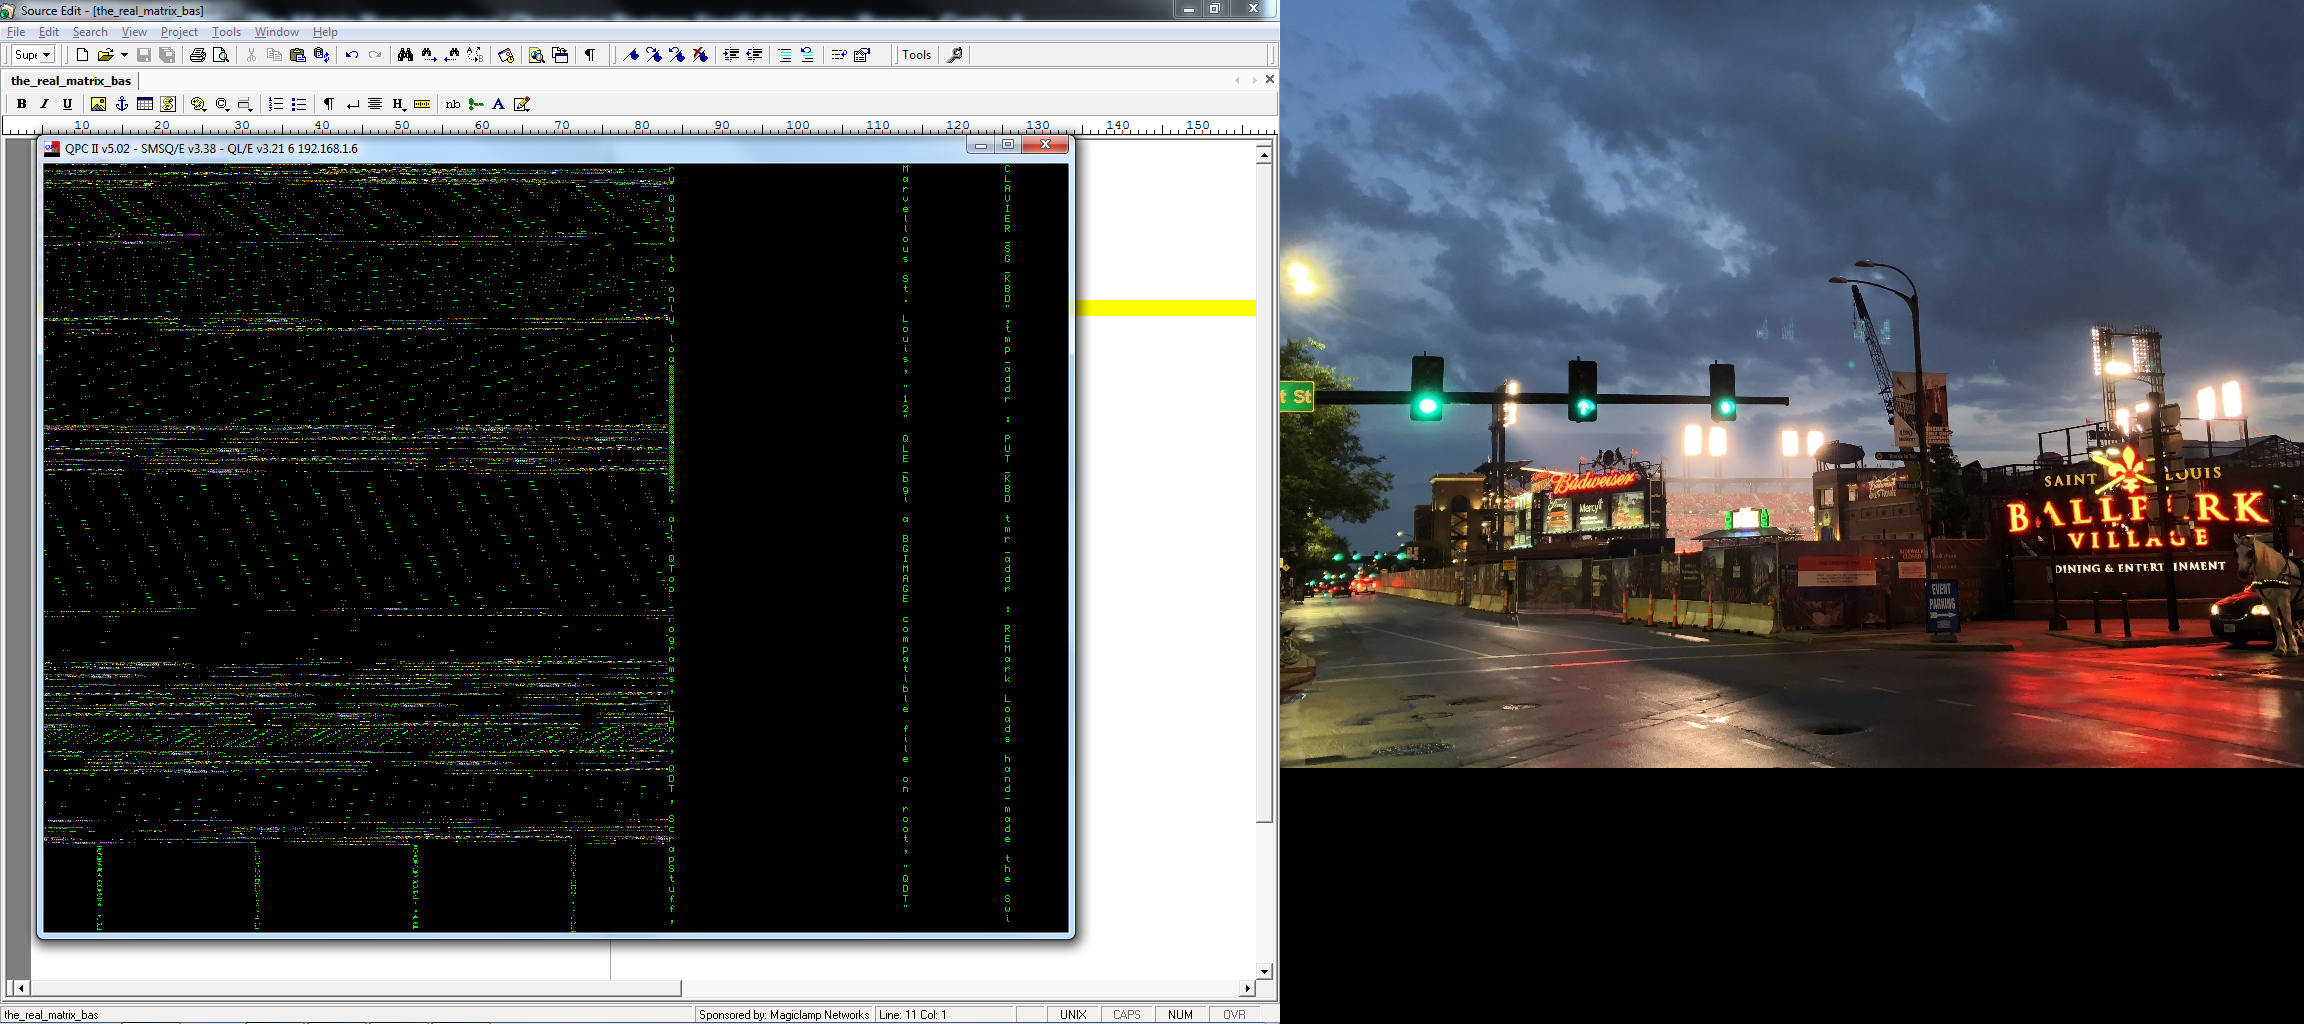2304x1024 pixels.
Task: Insert bulleted list icon
Action: [298, 104]
